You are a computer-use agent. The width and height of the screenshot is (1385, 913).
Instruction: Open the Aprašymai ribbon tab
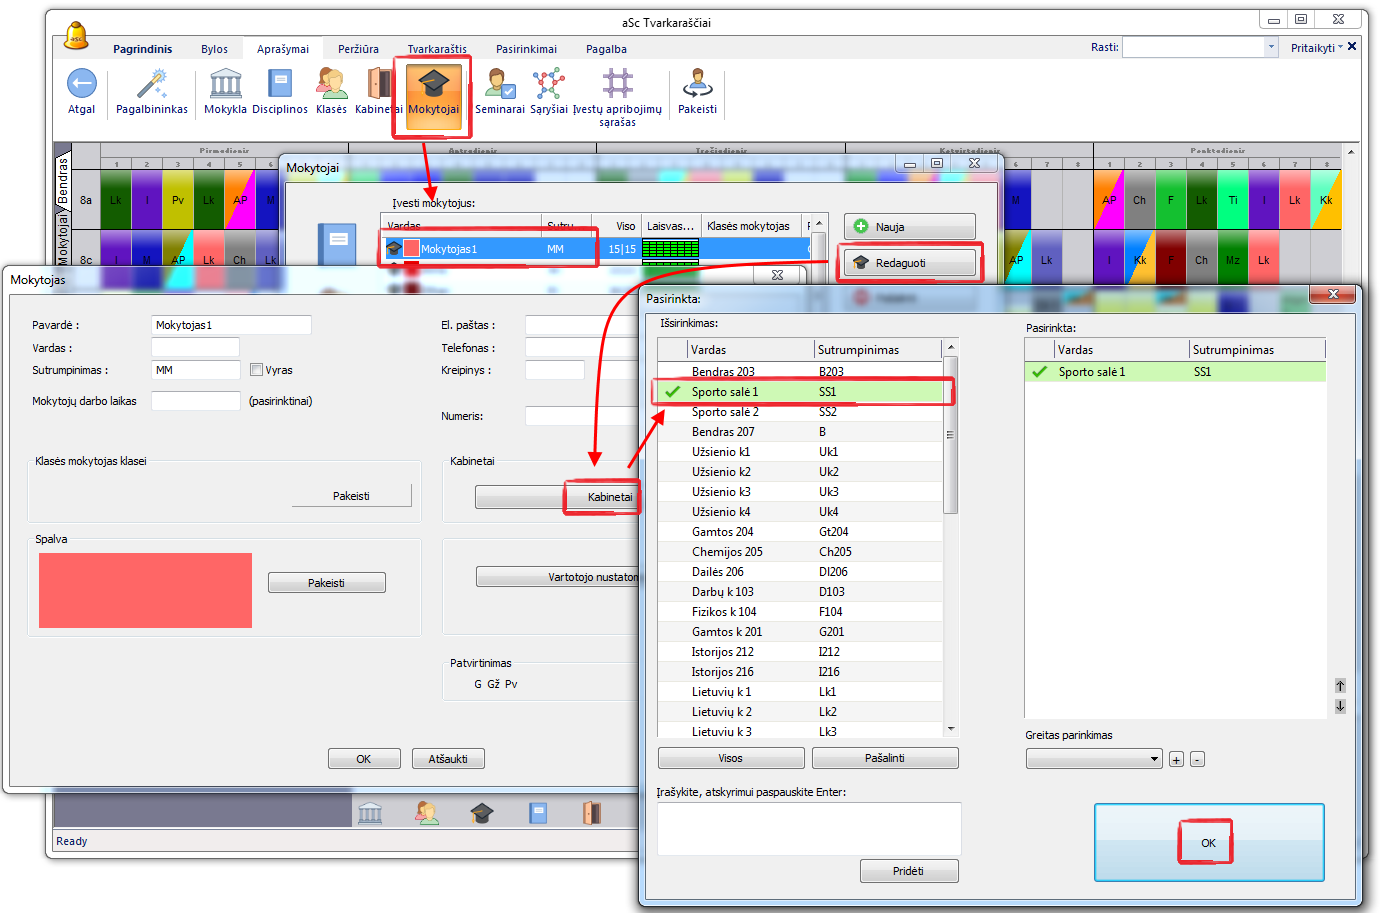(x=283, y=49)
